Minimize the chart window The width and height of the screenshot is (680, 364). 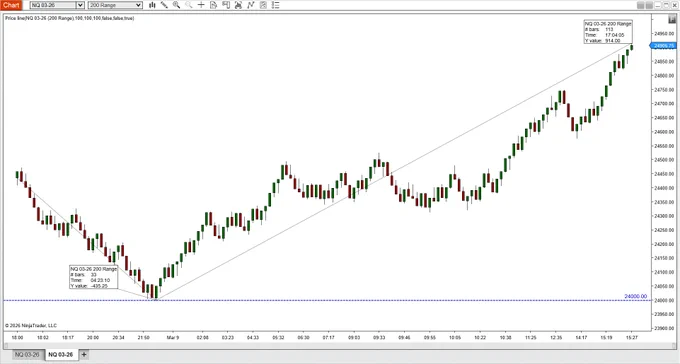pos(658,5)
